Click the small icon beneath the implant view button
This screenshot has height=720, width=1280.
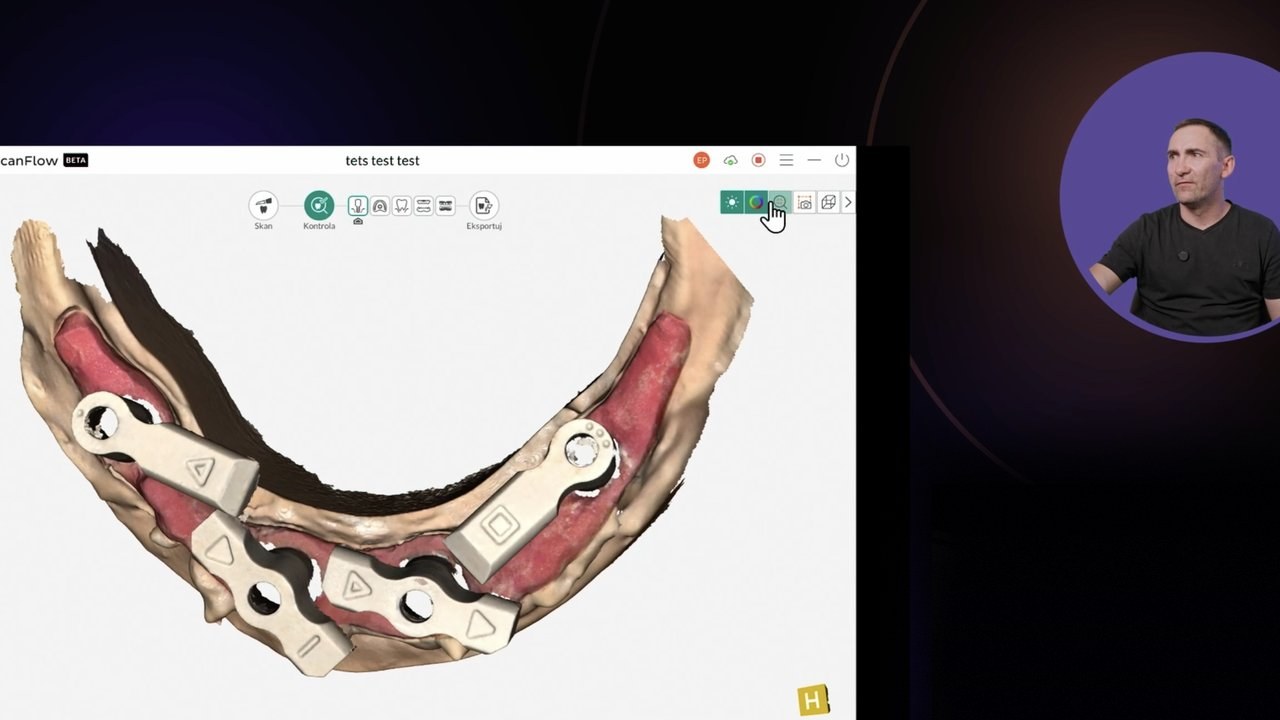coord(358,221)
